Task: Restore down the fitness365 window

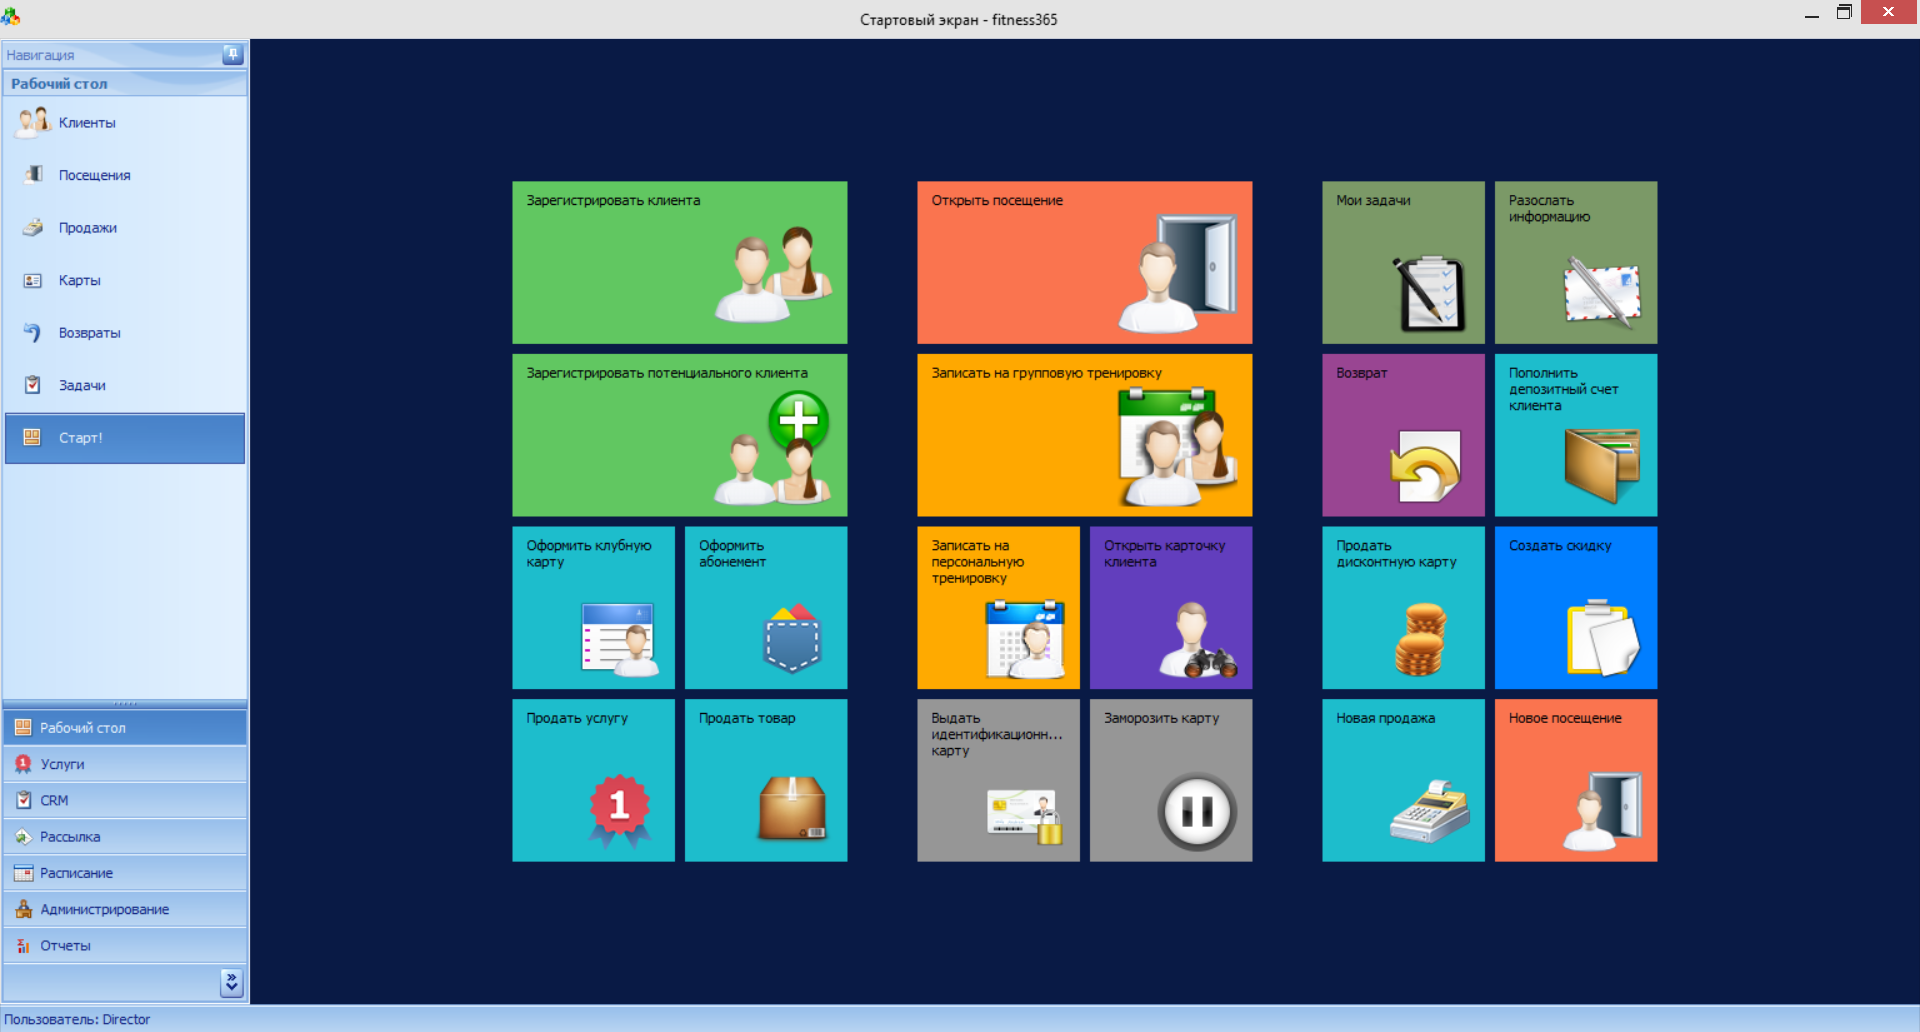Action: click(x=1845, y=13)
